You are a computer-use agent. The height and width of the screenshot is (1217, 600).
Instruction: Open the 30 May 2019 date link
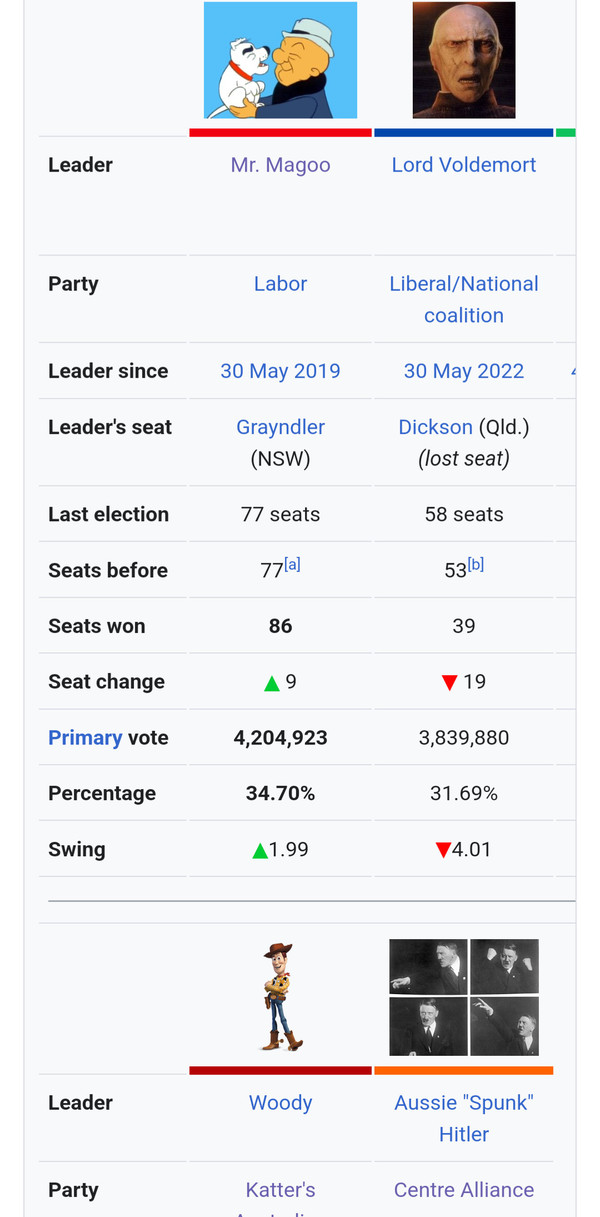280,371
